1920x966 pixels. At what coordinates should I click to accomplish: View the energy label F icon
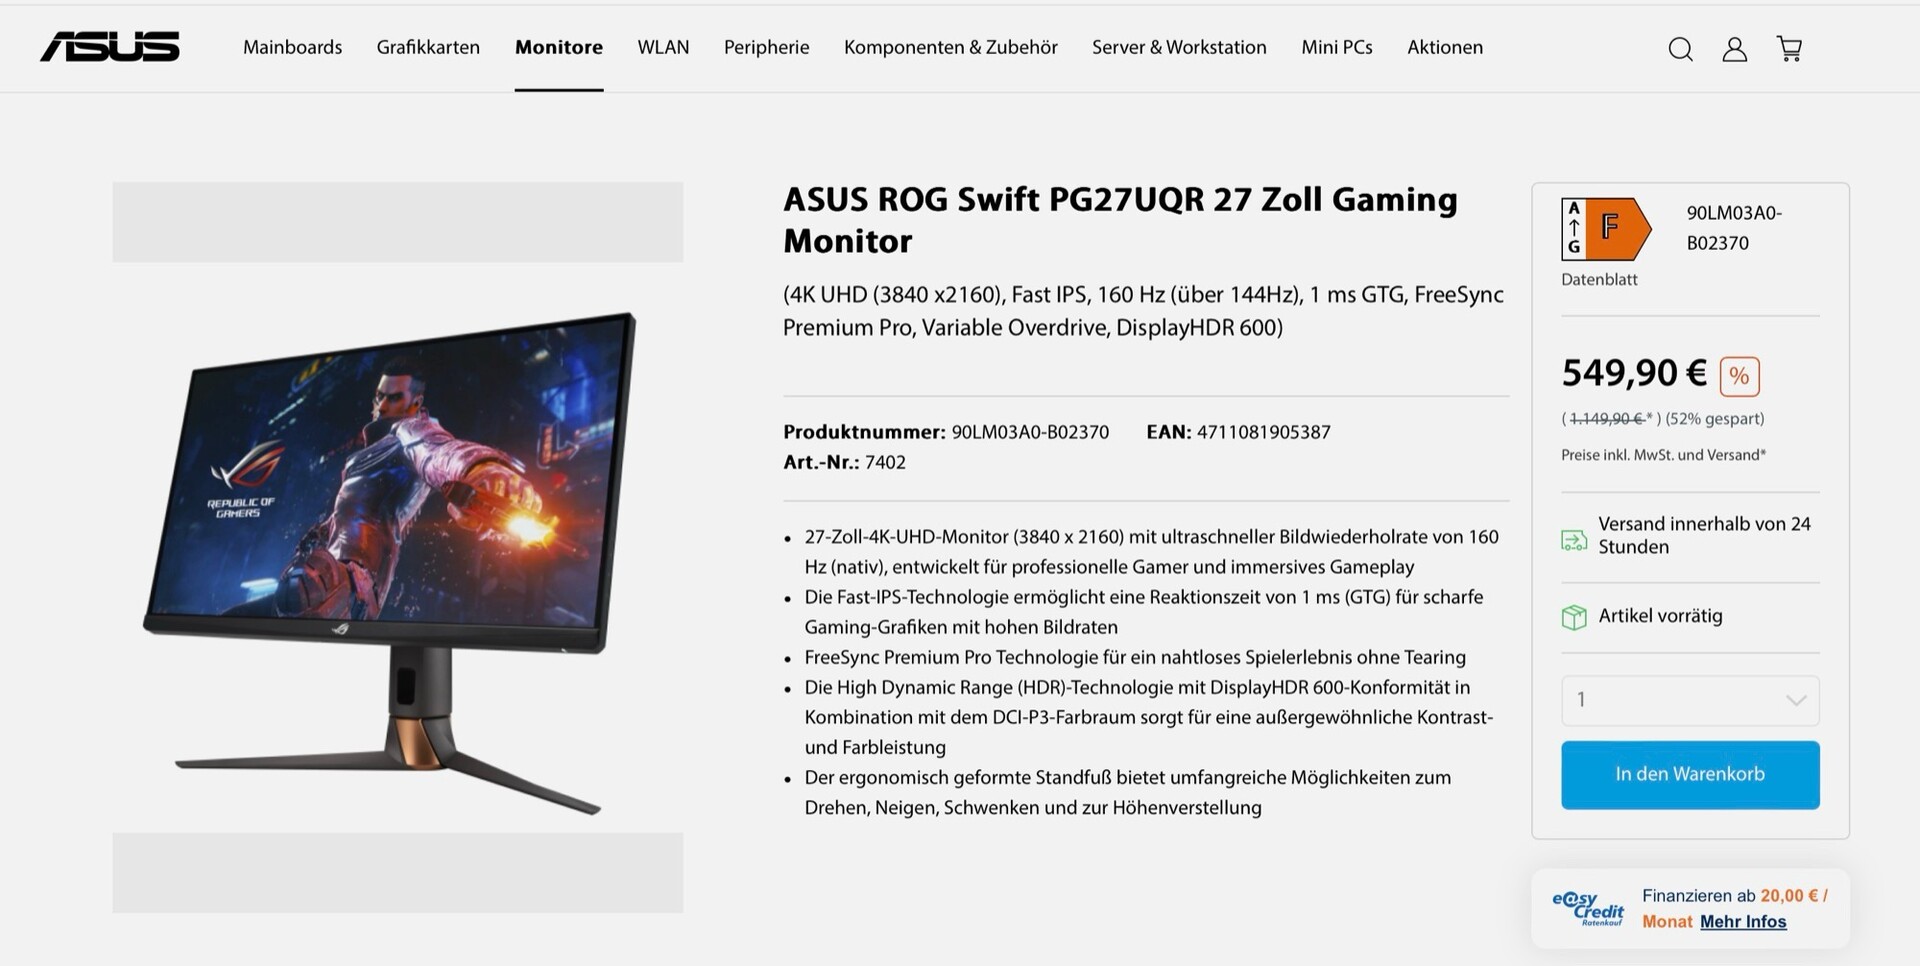coord(1606,228)
